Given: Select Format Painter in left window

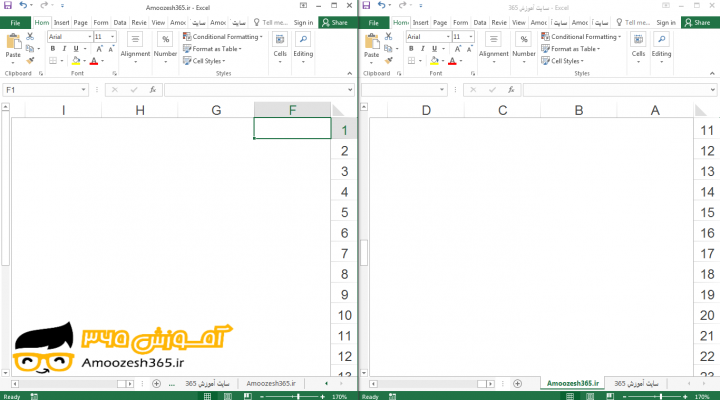Looking at the screenshot, I should pos(30,60).
